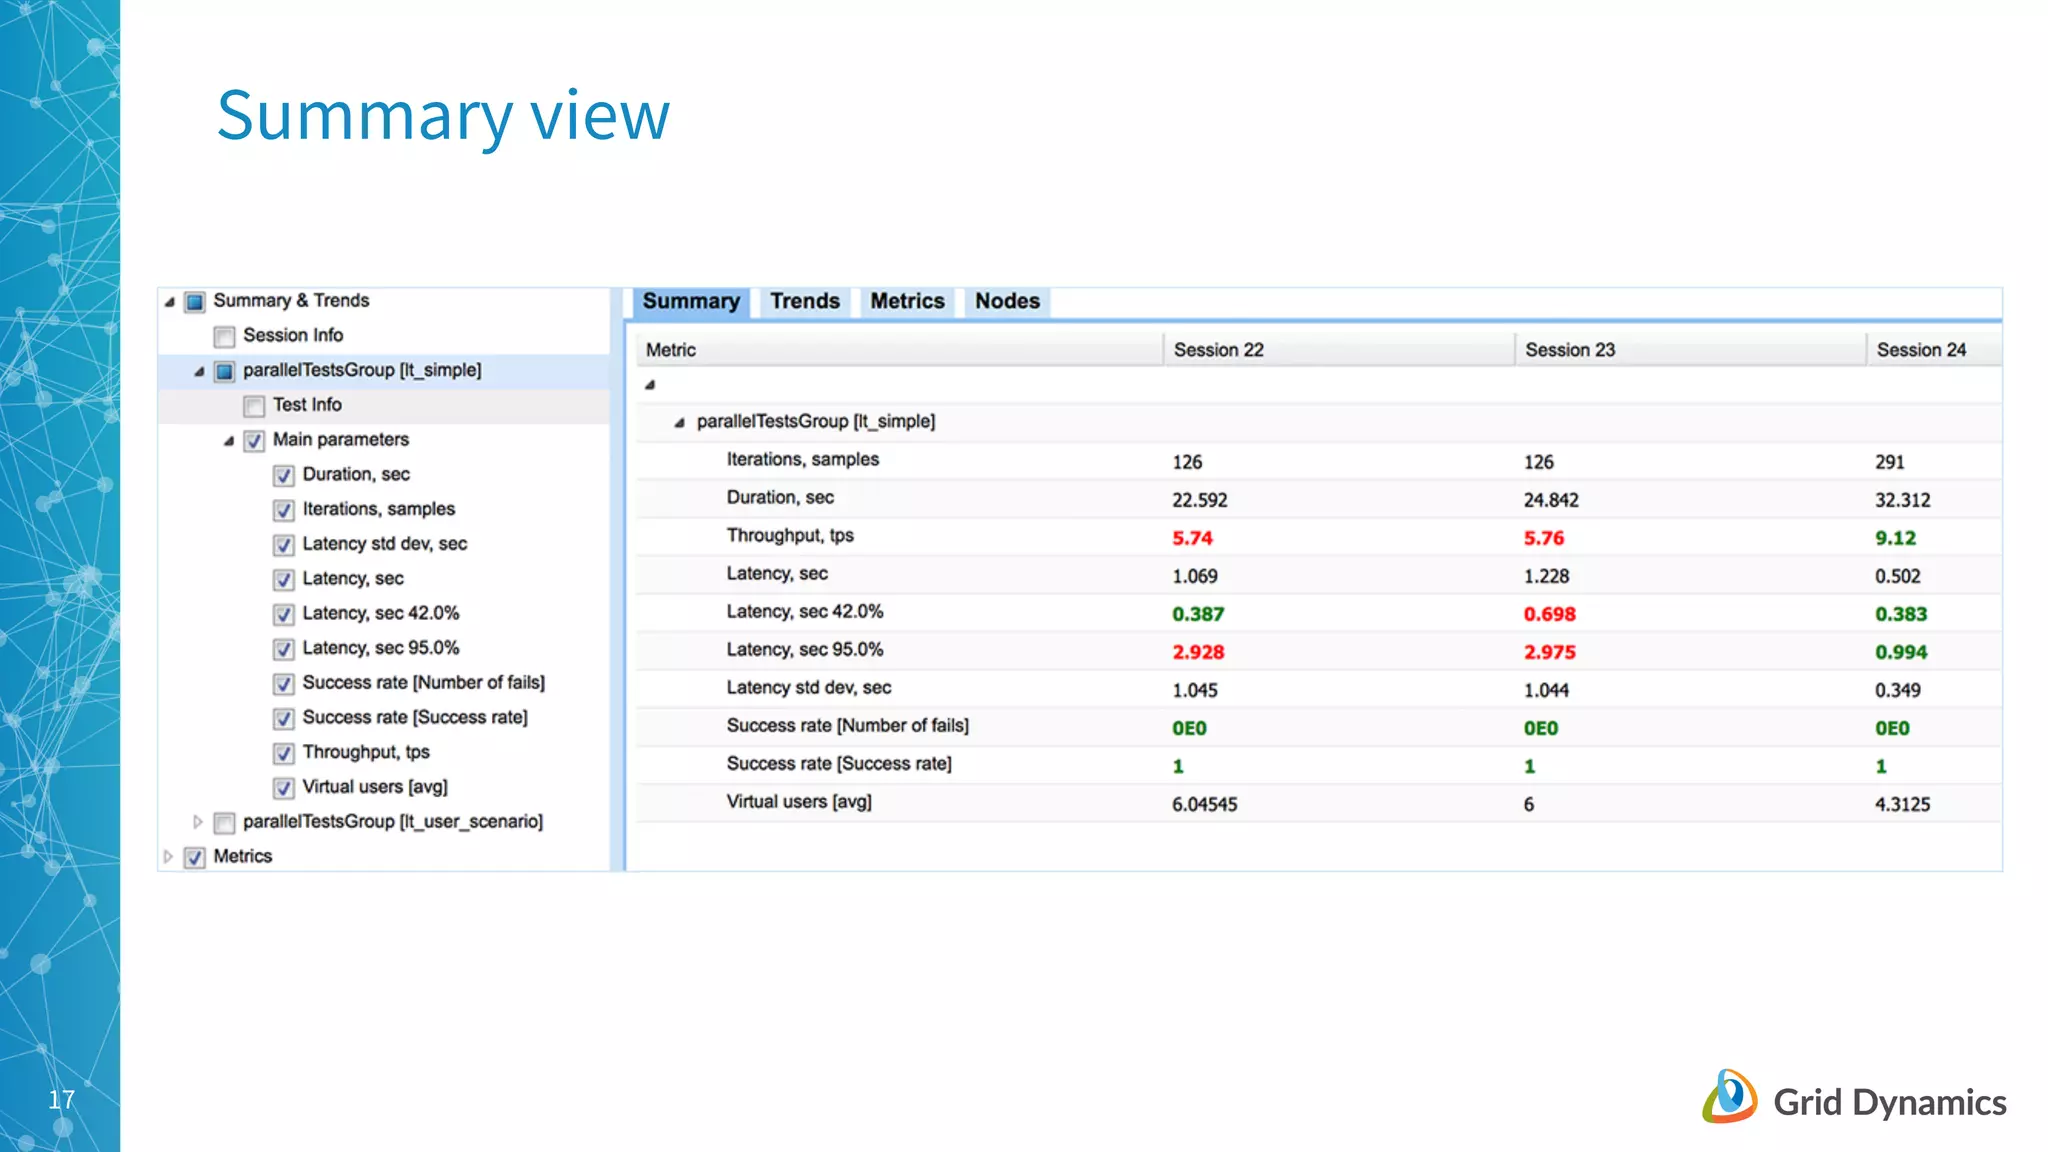This screenshot has height=1152, width=2048.
Task: Click the 291 iterations value
Action: tap(1889, 462)
